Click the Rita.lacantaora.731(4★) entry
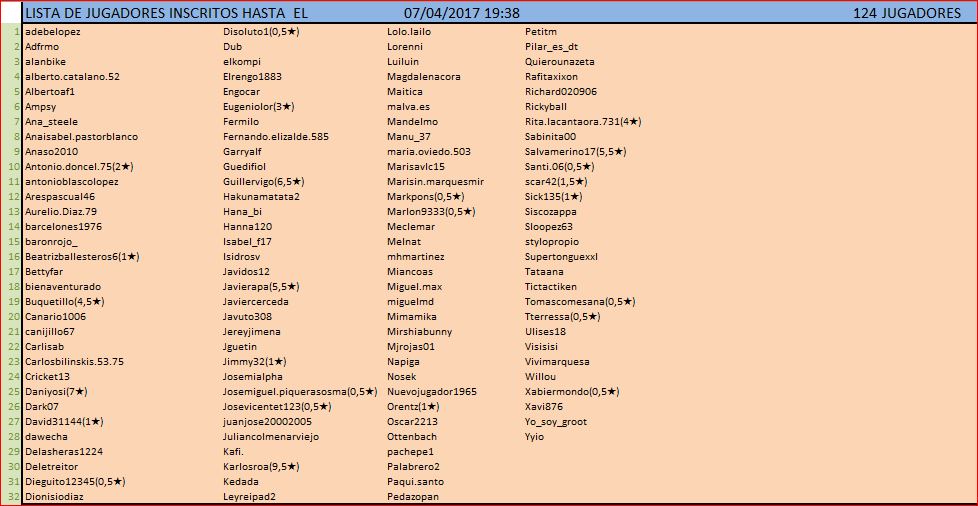 pos(583,121)
